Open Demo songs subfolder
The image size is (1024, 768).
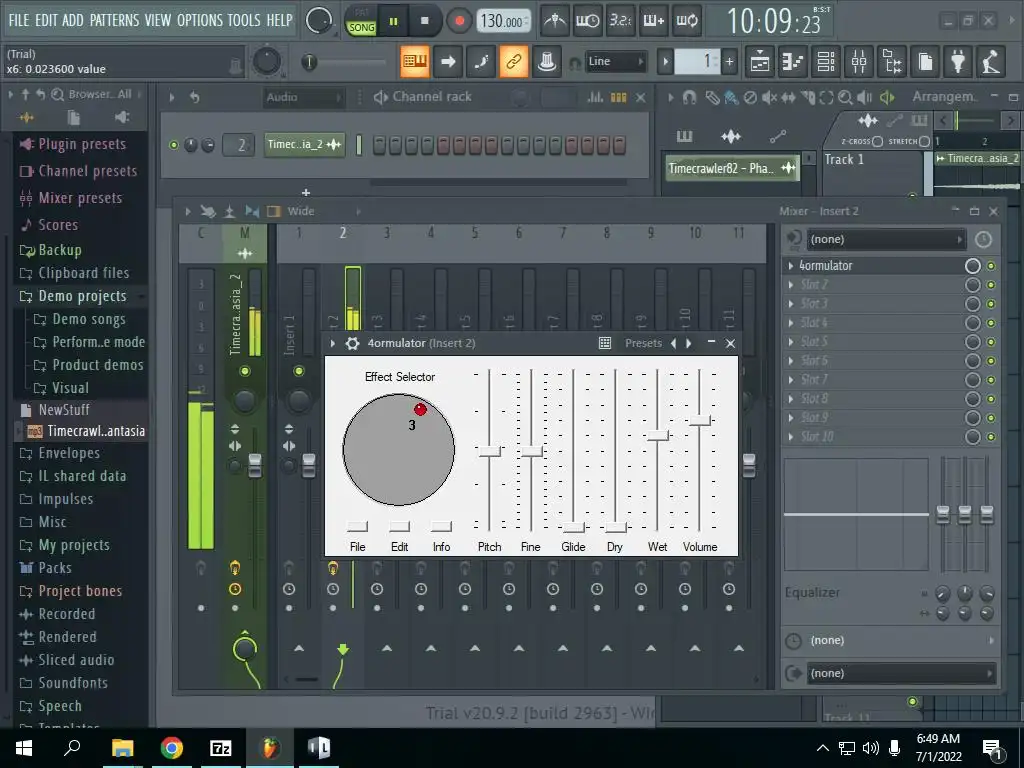tap(88, 319)
